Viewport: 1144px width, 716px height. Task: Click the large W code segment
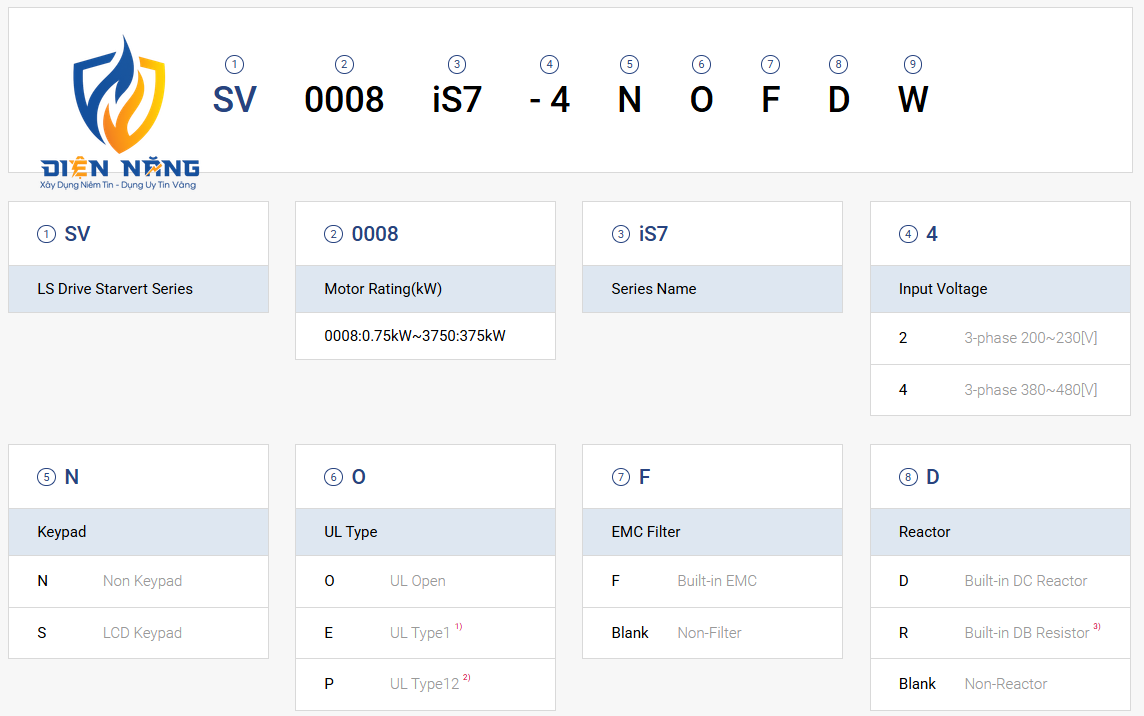click(913, 99)
